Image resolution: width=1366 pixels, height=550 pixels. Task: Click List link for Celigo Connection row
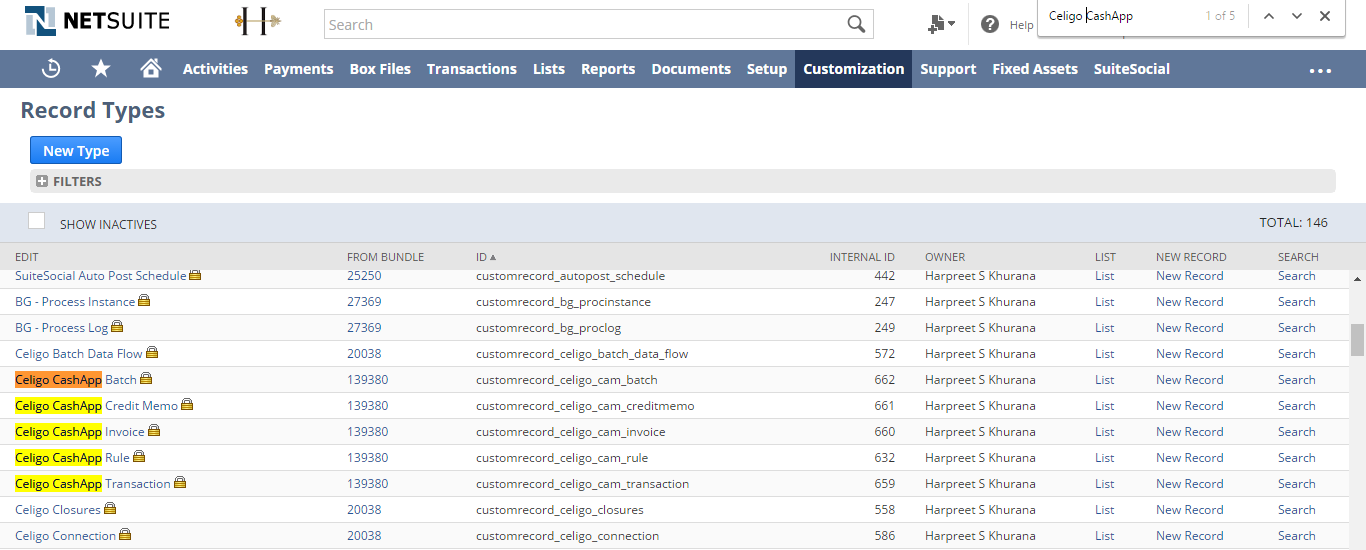click(1104, 536)
